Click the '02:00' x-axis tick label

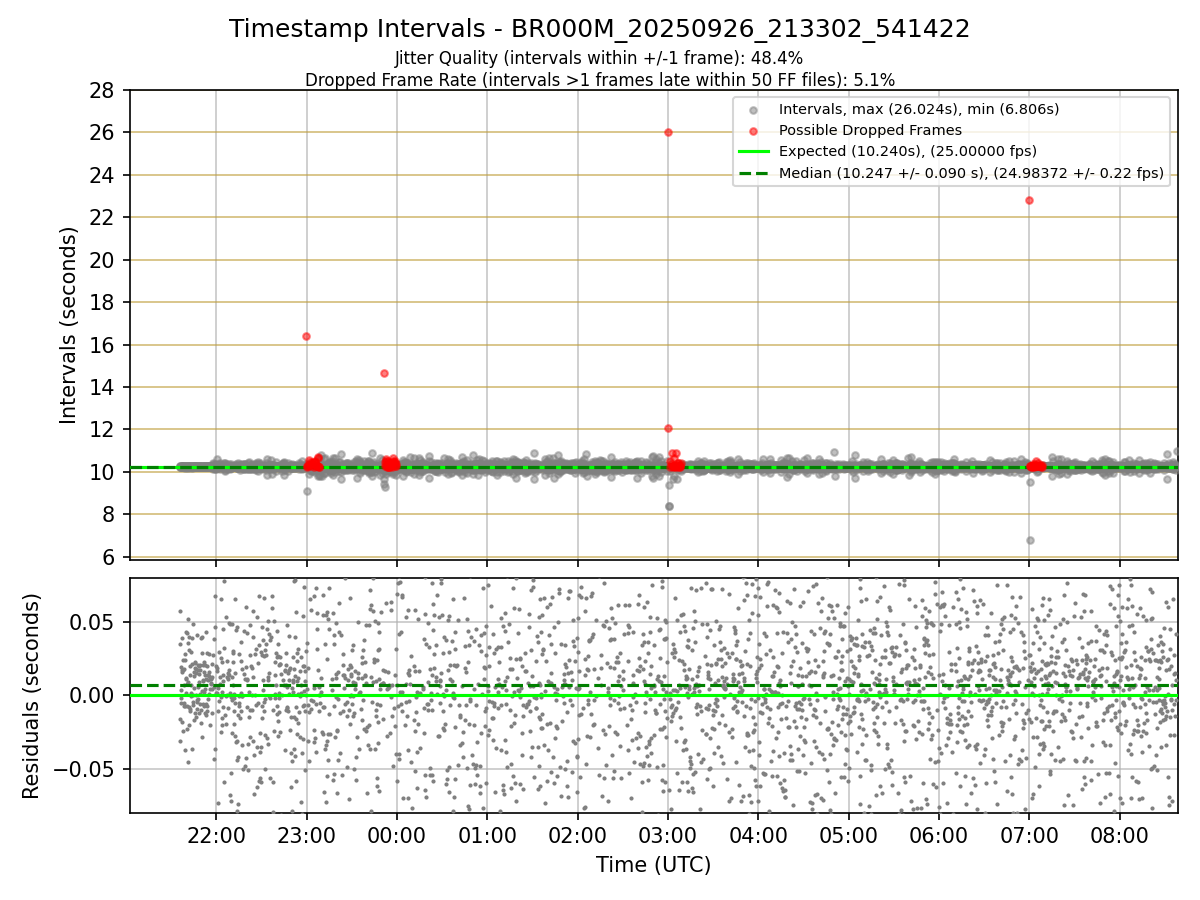pyautogui.click(x=577, y=835)
